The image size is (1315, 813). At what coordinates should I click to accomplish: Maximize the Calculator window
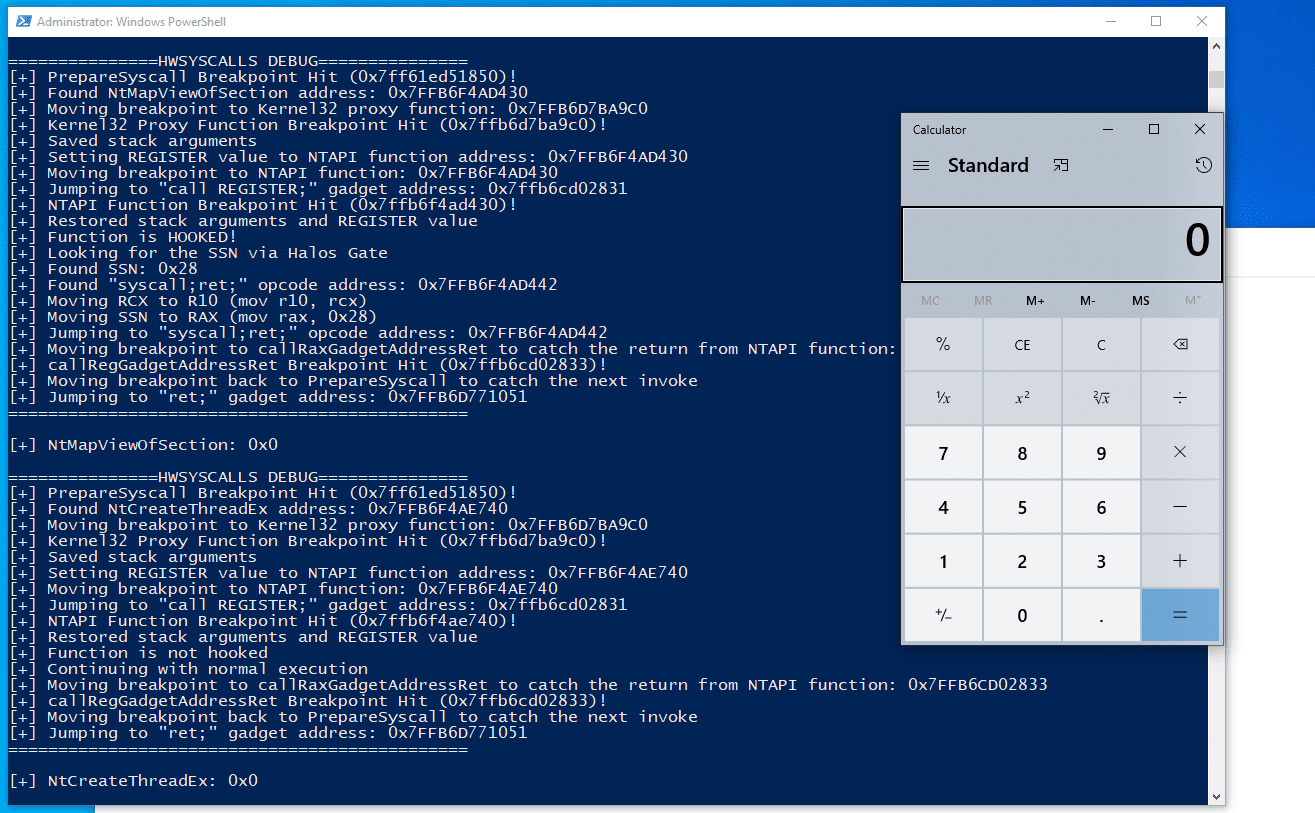(x=1154, y=129)
